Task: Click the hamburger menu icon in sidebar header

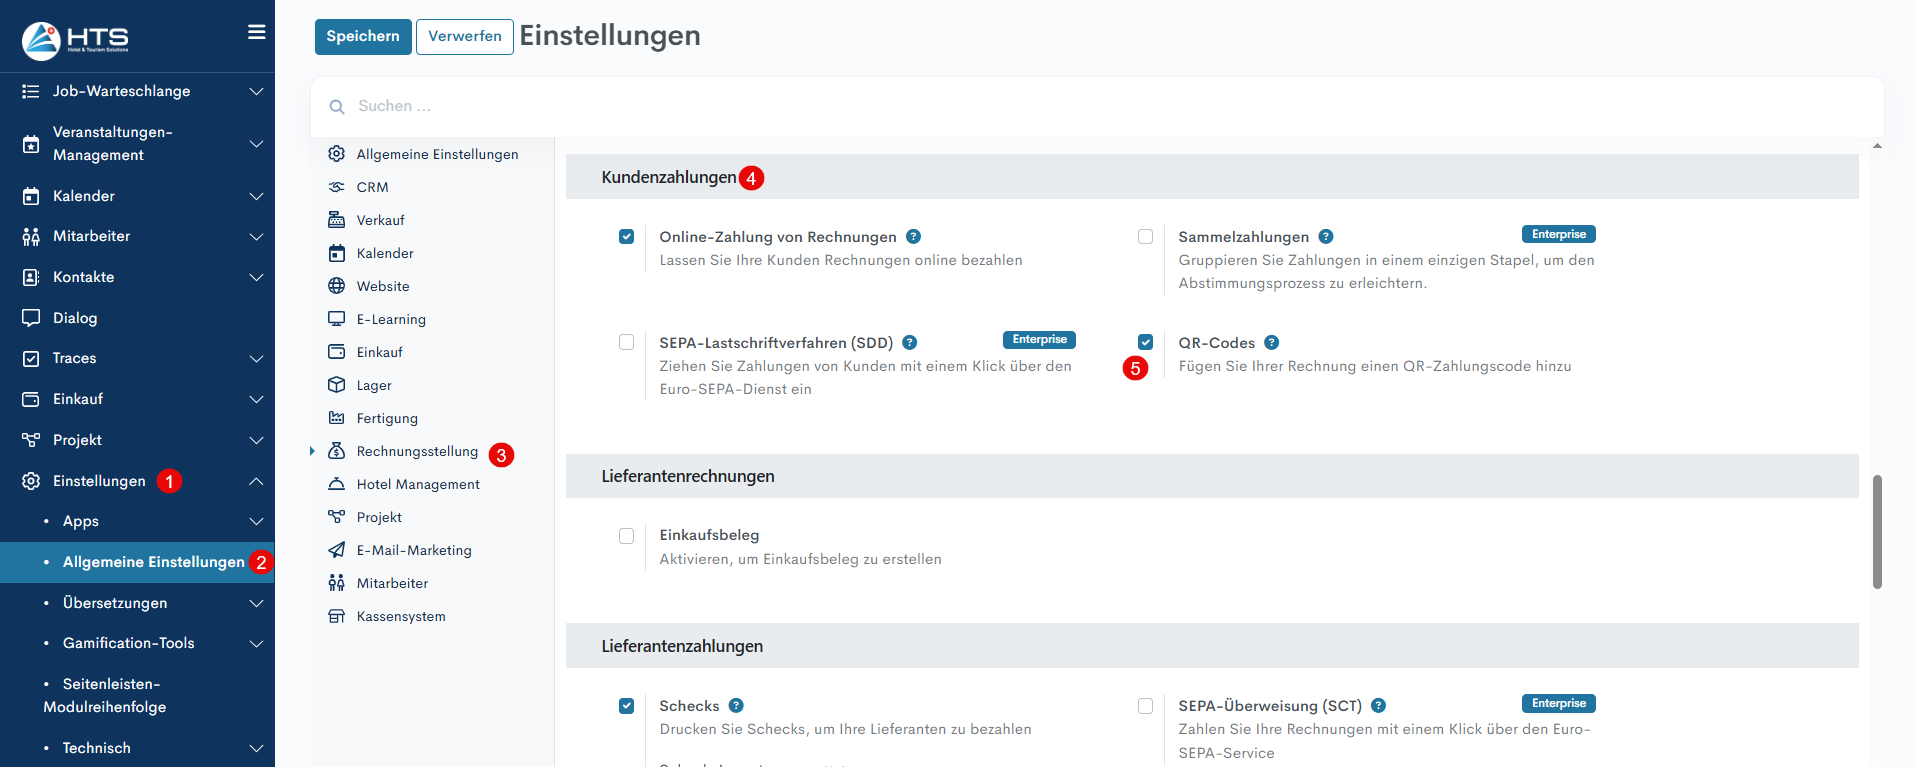Action: click(256, 32)
